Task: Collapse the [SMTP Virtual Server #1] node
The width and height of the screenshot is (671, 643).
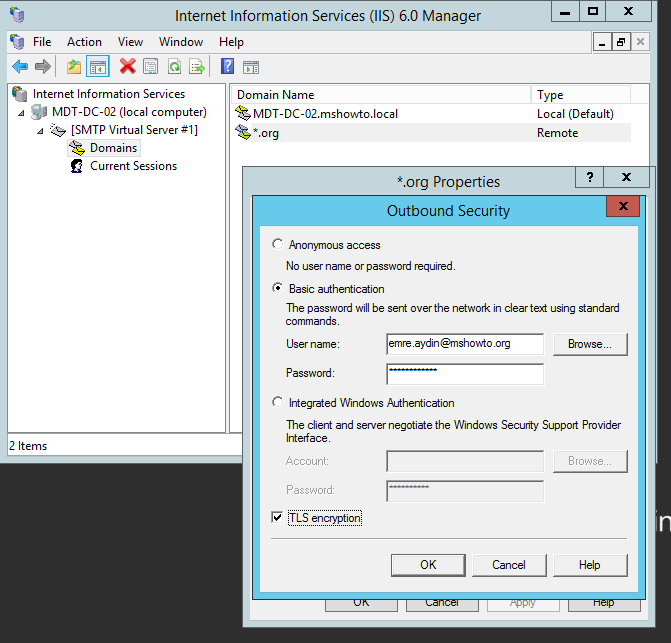Action: 40,131
